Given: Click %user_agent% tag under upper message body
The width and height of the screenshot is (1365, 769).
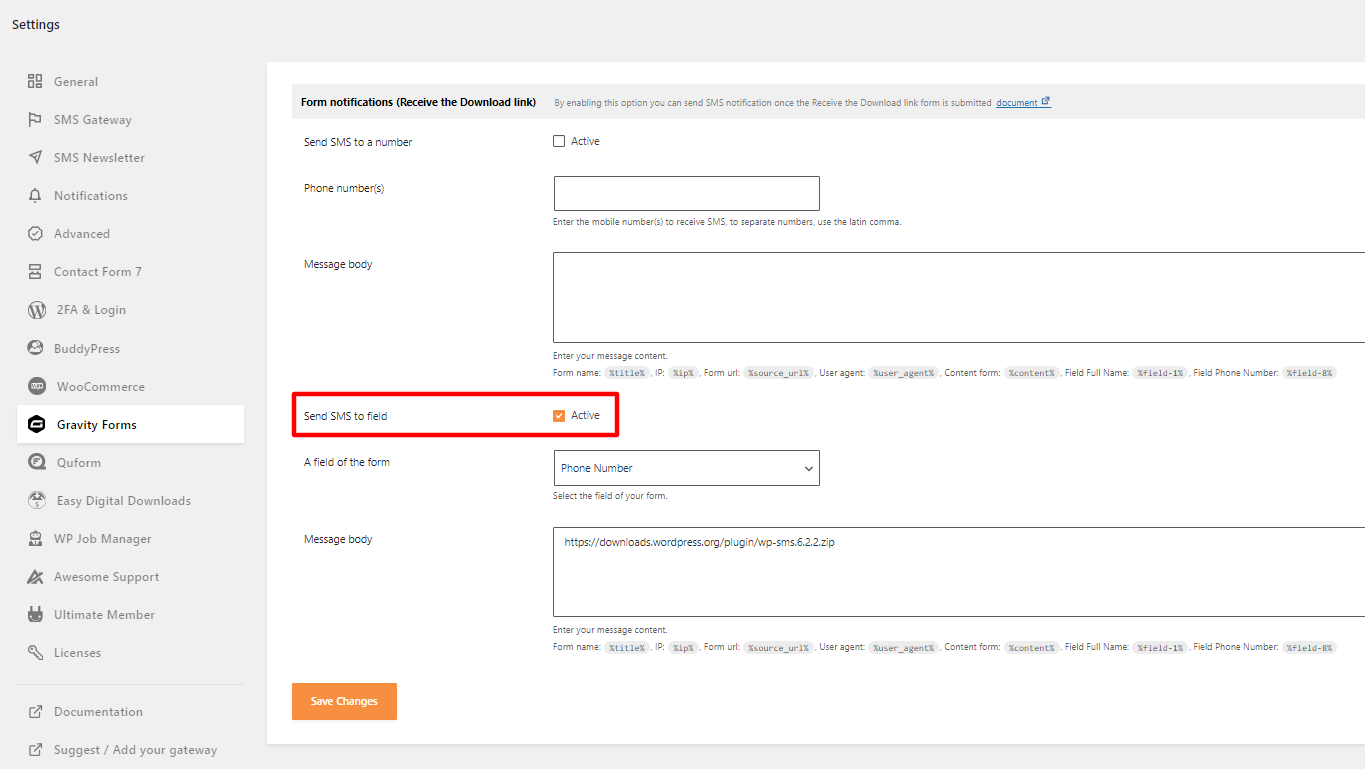Looking at the screenshot, I should (x=903, y=373).
